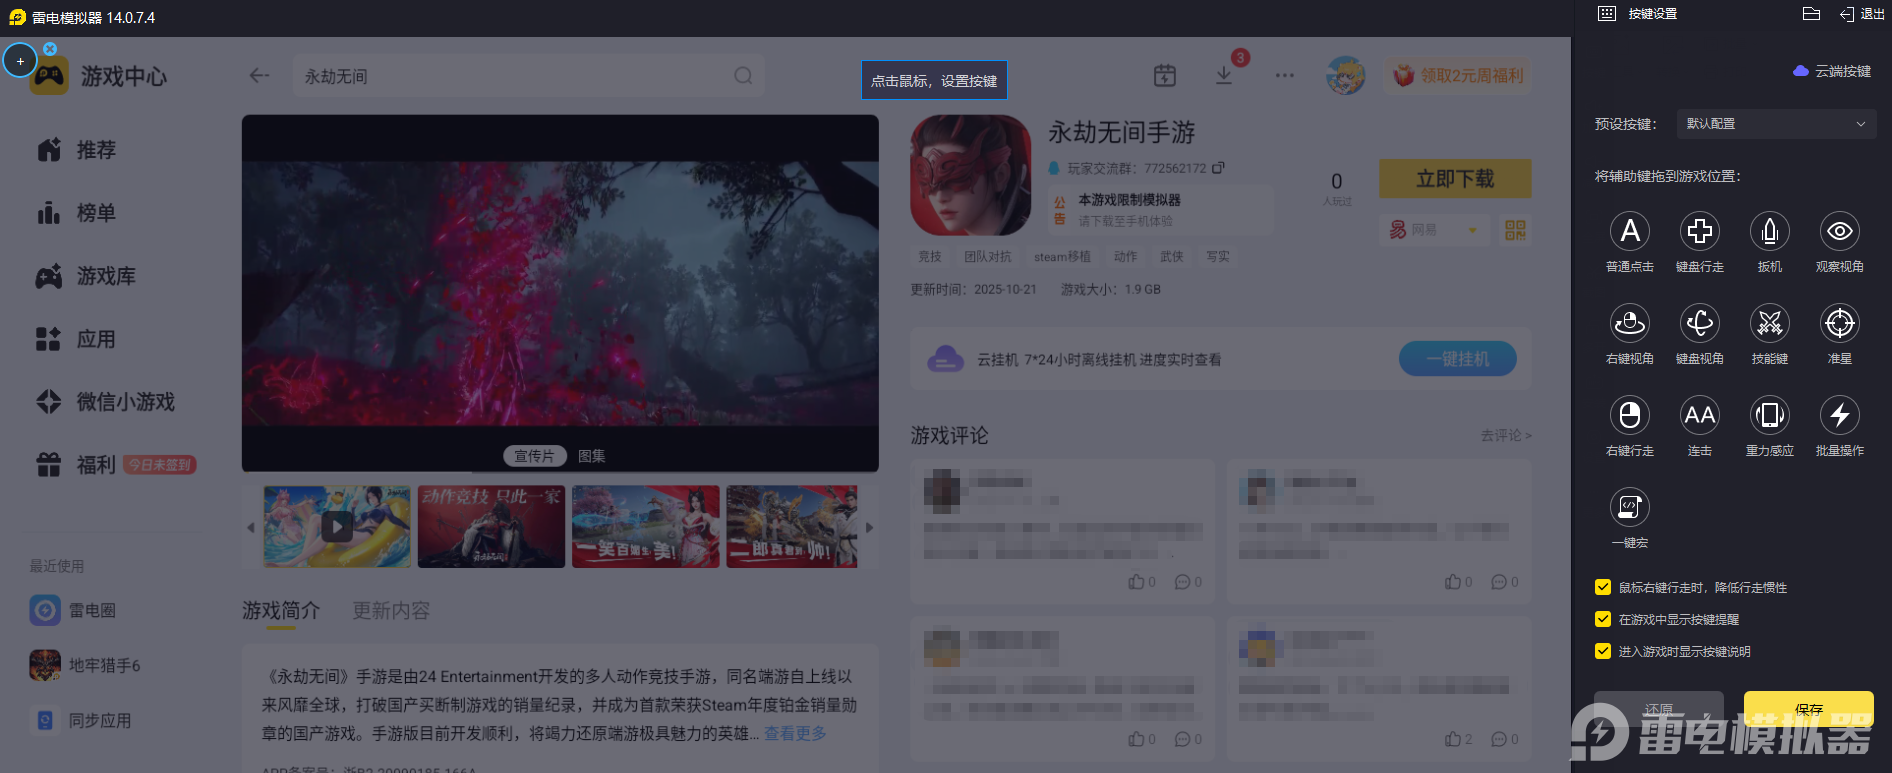The image size is (1892, 773).
Task: Click the 竞技 game tag
Action: pos(930,257)
